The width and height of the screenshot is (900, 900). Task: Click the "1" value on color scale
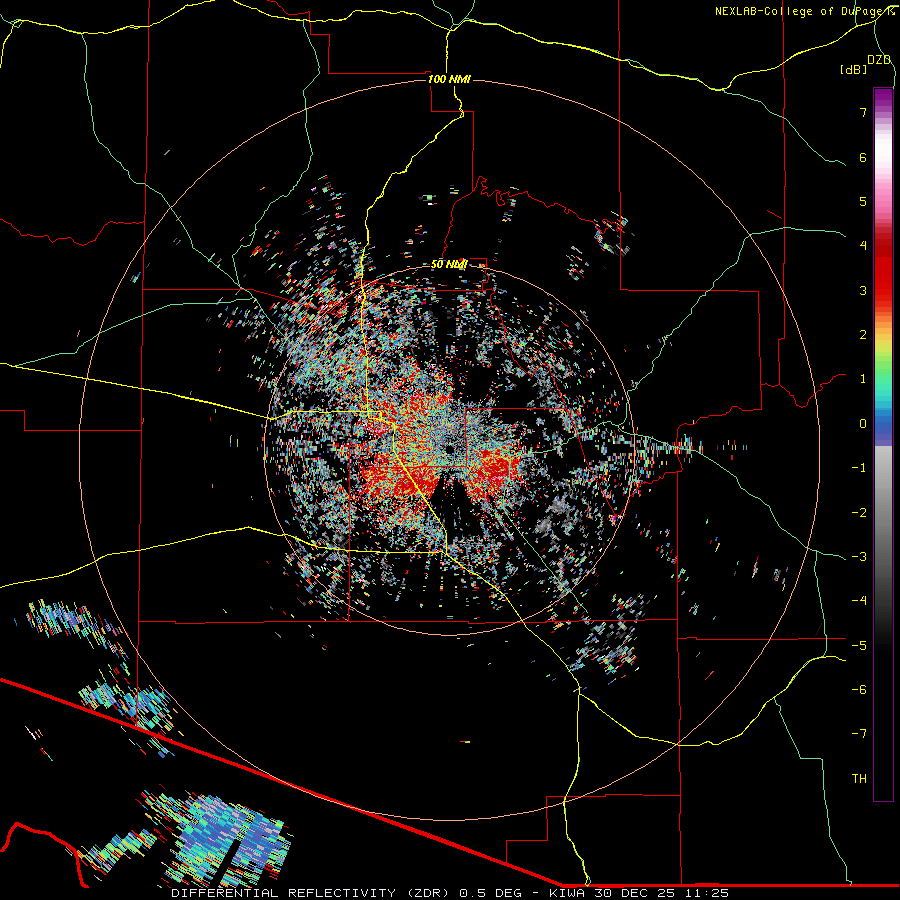tap(863, 379)
